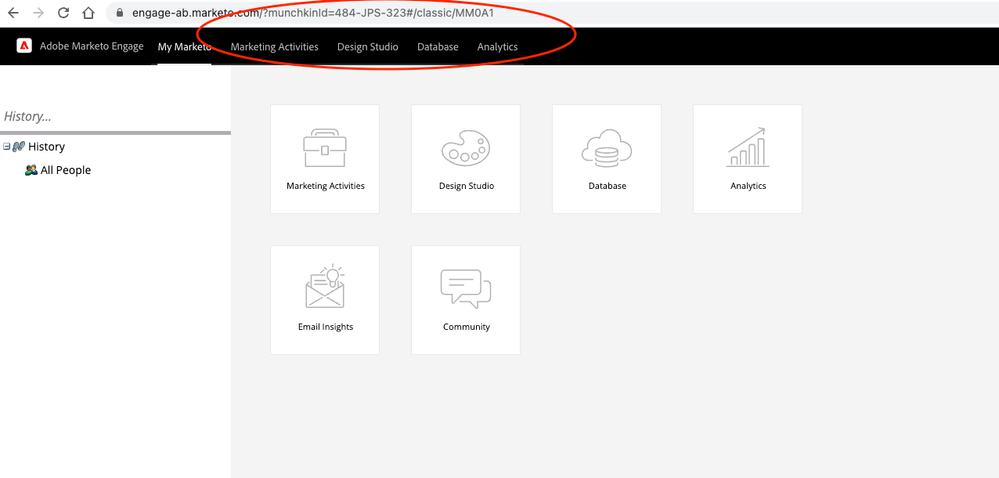Click the browser address bar URL
Screen dimensions: 999x478
click(x=313, y=13)
